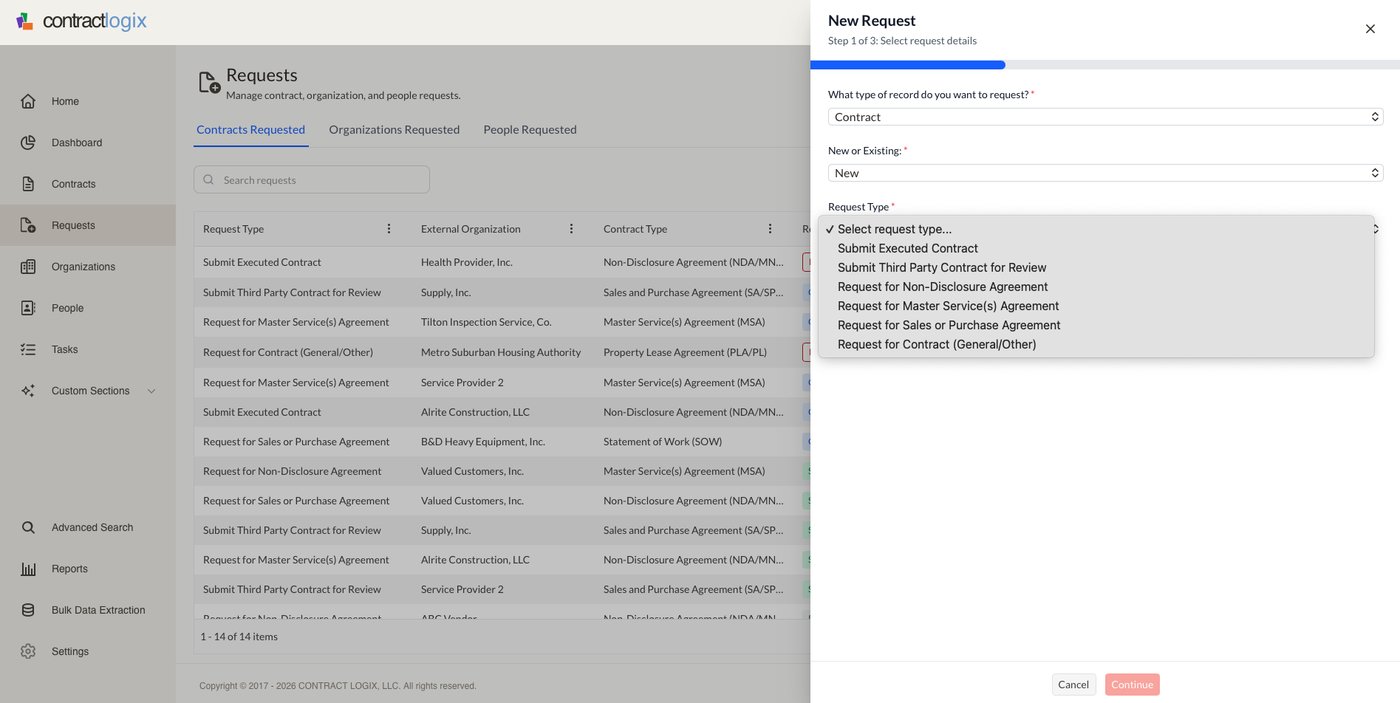Screen dimensions: 1400x703
Task: Open the New or Existing dropdown
Action: pos(1105,173)
